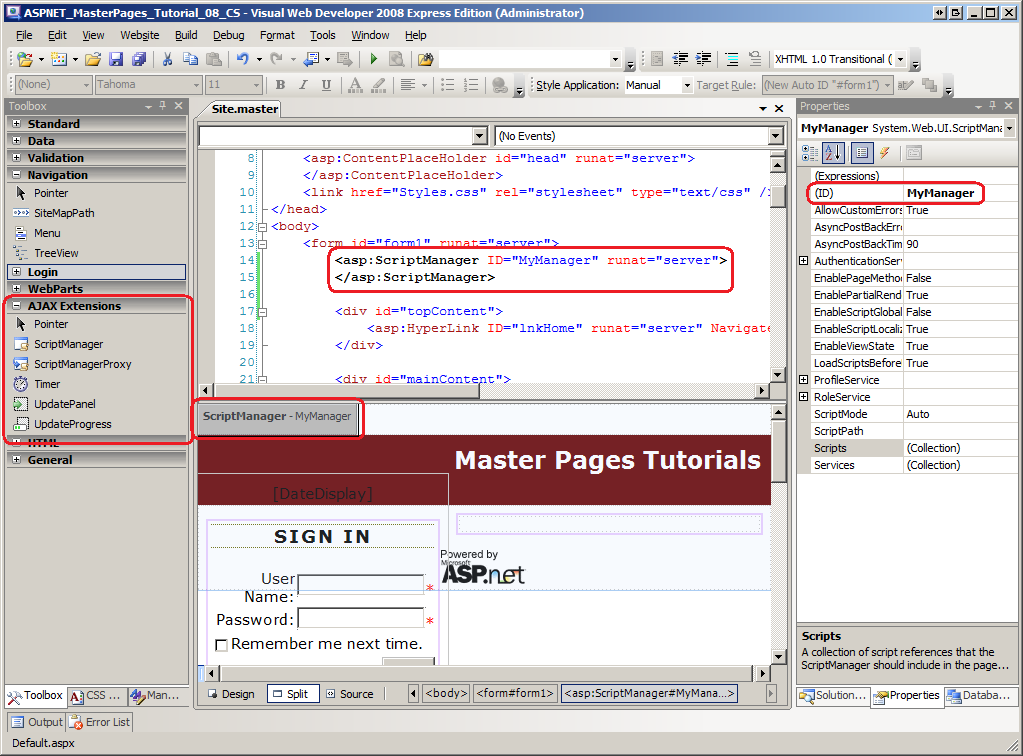
Task: Pick the Timer control in AJAX Extensions
Action: pyautogui.click(x=48, y=384)
